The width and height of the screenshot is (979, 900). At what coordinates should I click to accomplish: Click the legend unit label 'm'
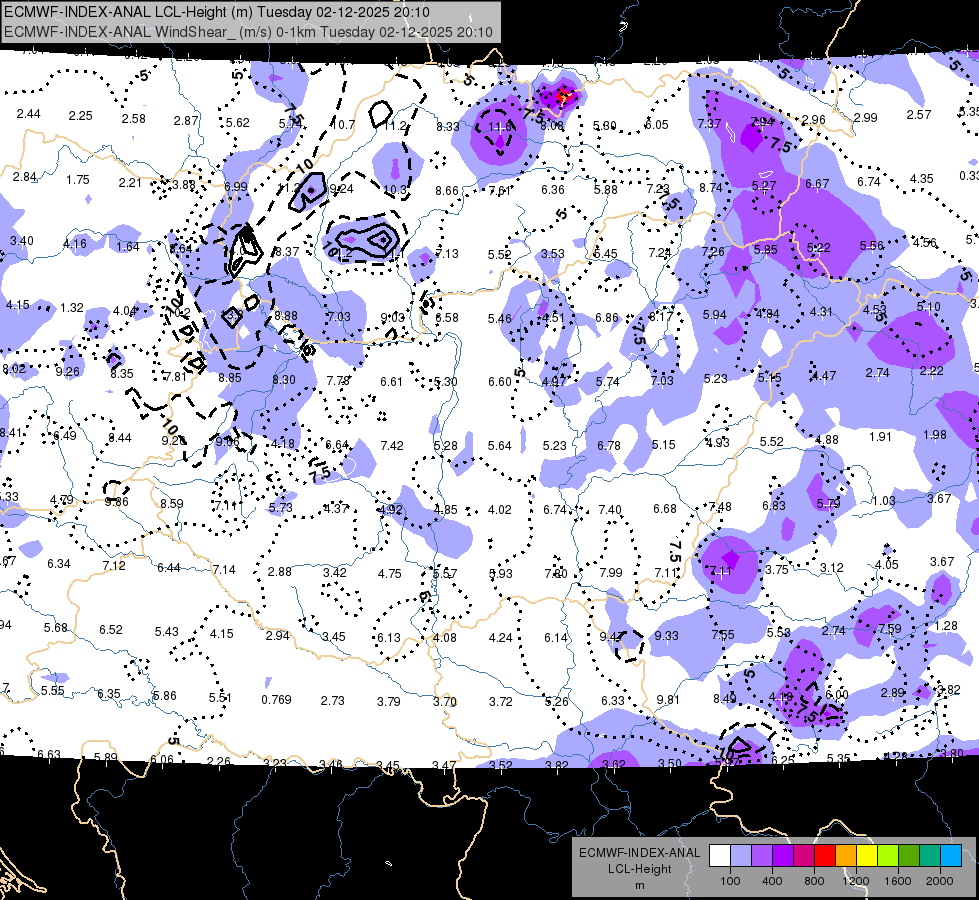[640, 885]
